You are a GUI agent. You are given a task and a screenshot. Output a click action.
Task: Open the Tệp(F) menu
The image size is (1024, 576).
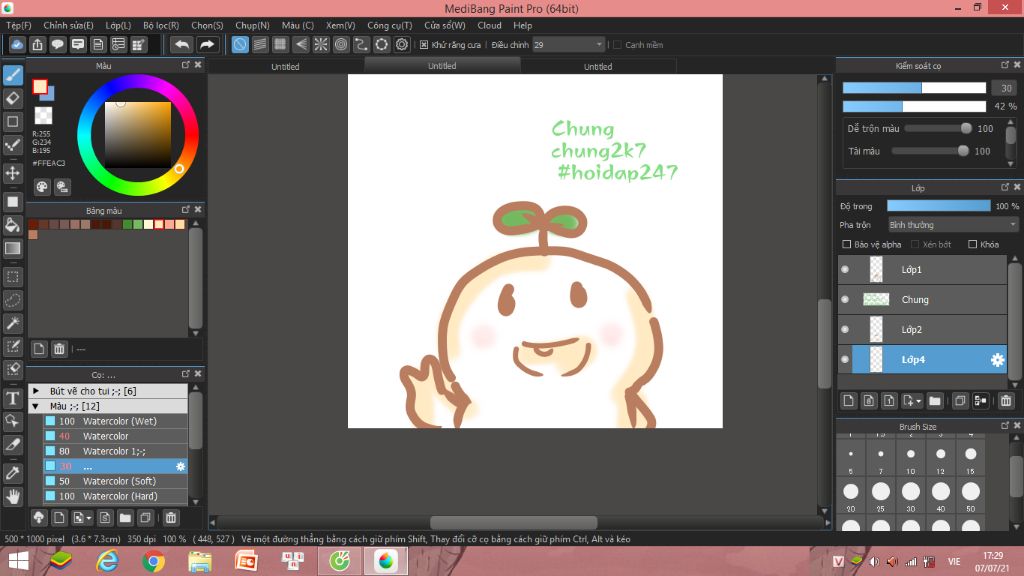(19, 25)
